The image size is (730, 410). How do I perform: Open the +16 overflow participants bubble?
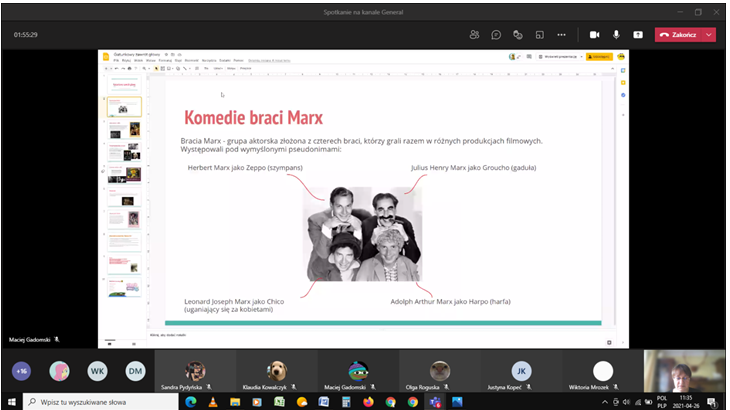click(x=21, y=371)
